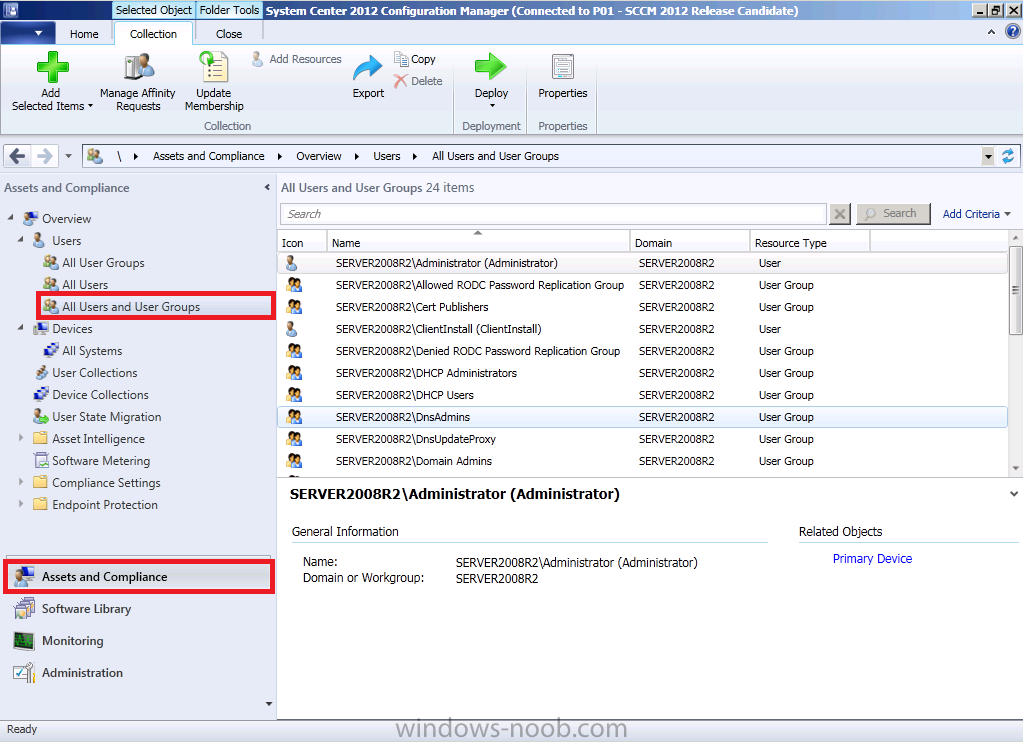Screen dimensions: 1023x743
Task: Click the Update Membership icon
Action: [x=214, y=67]
